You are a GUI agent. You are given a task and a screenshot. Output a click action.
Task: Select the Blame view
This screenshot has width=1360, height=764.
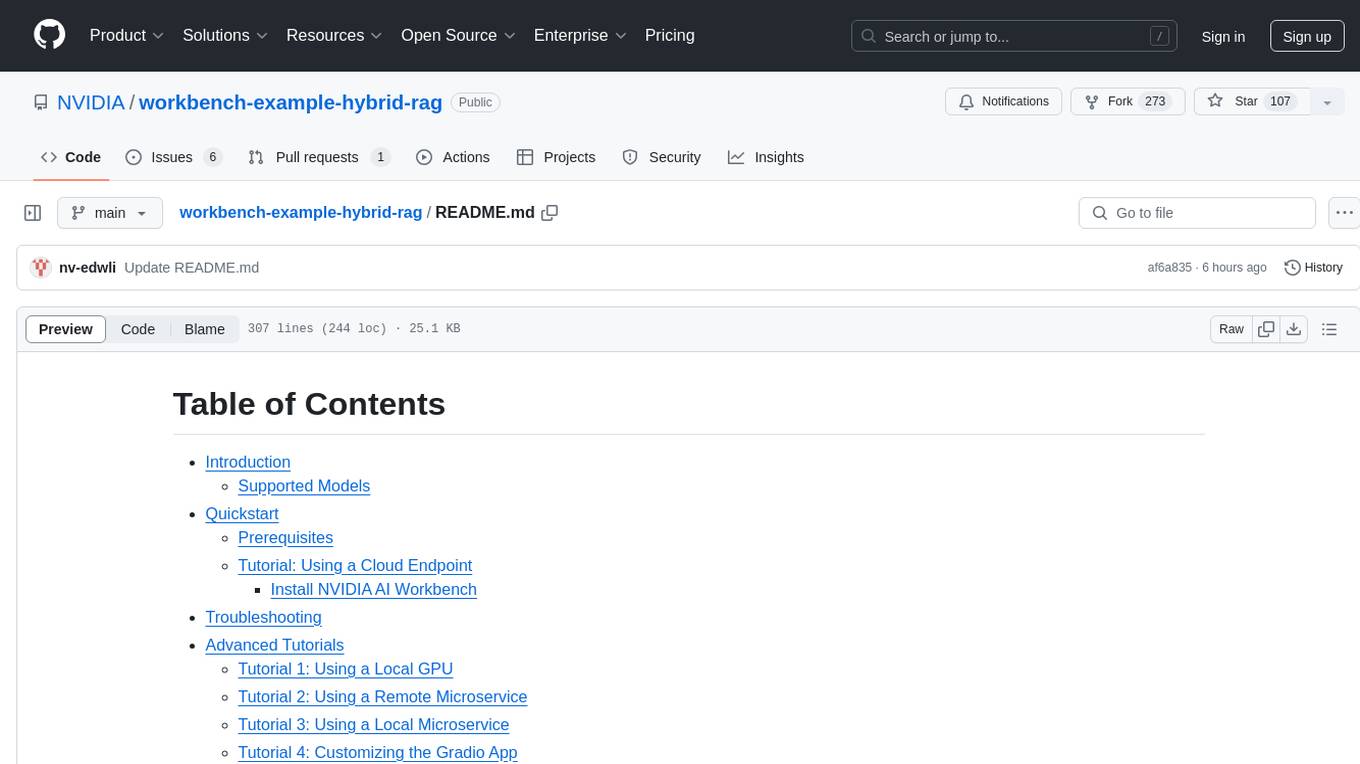[x=204, y=329]
